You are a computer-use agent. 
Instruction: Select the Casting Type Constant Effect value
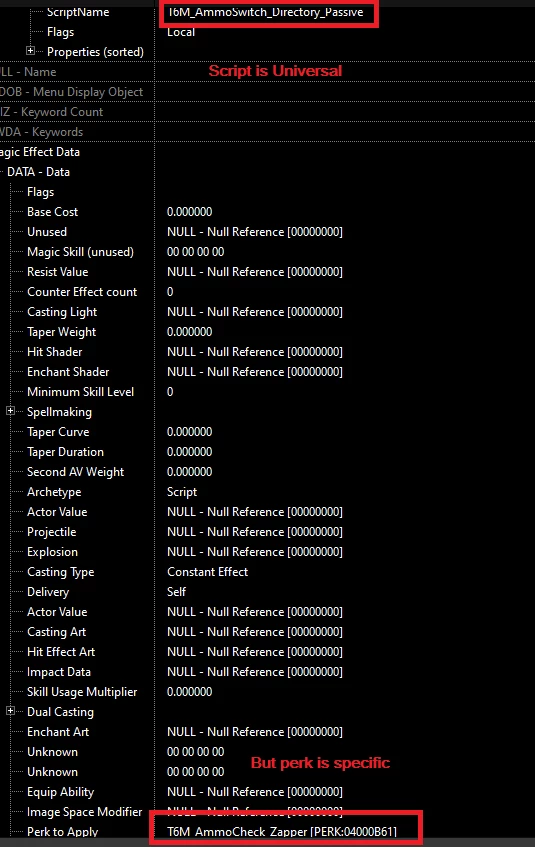click(208, 572)
